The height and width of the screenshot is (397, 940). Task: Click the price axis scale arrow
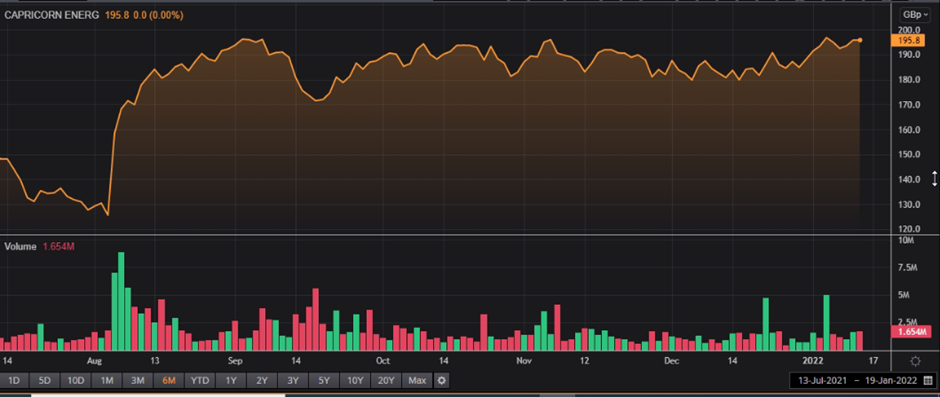pos(934,179)
